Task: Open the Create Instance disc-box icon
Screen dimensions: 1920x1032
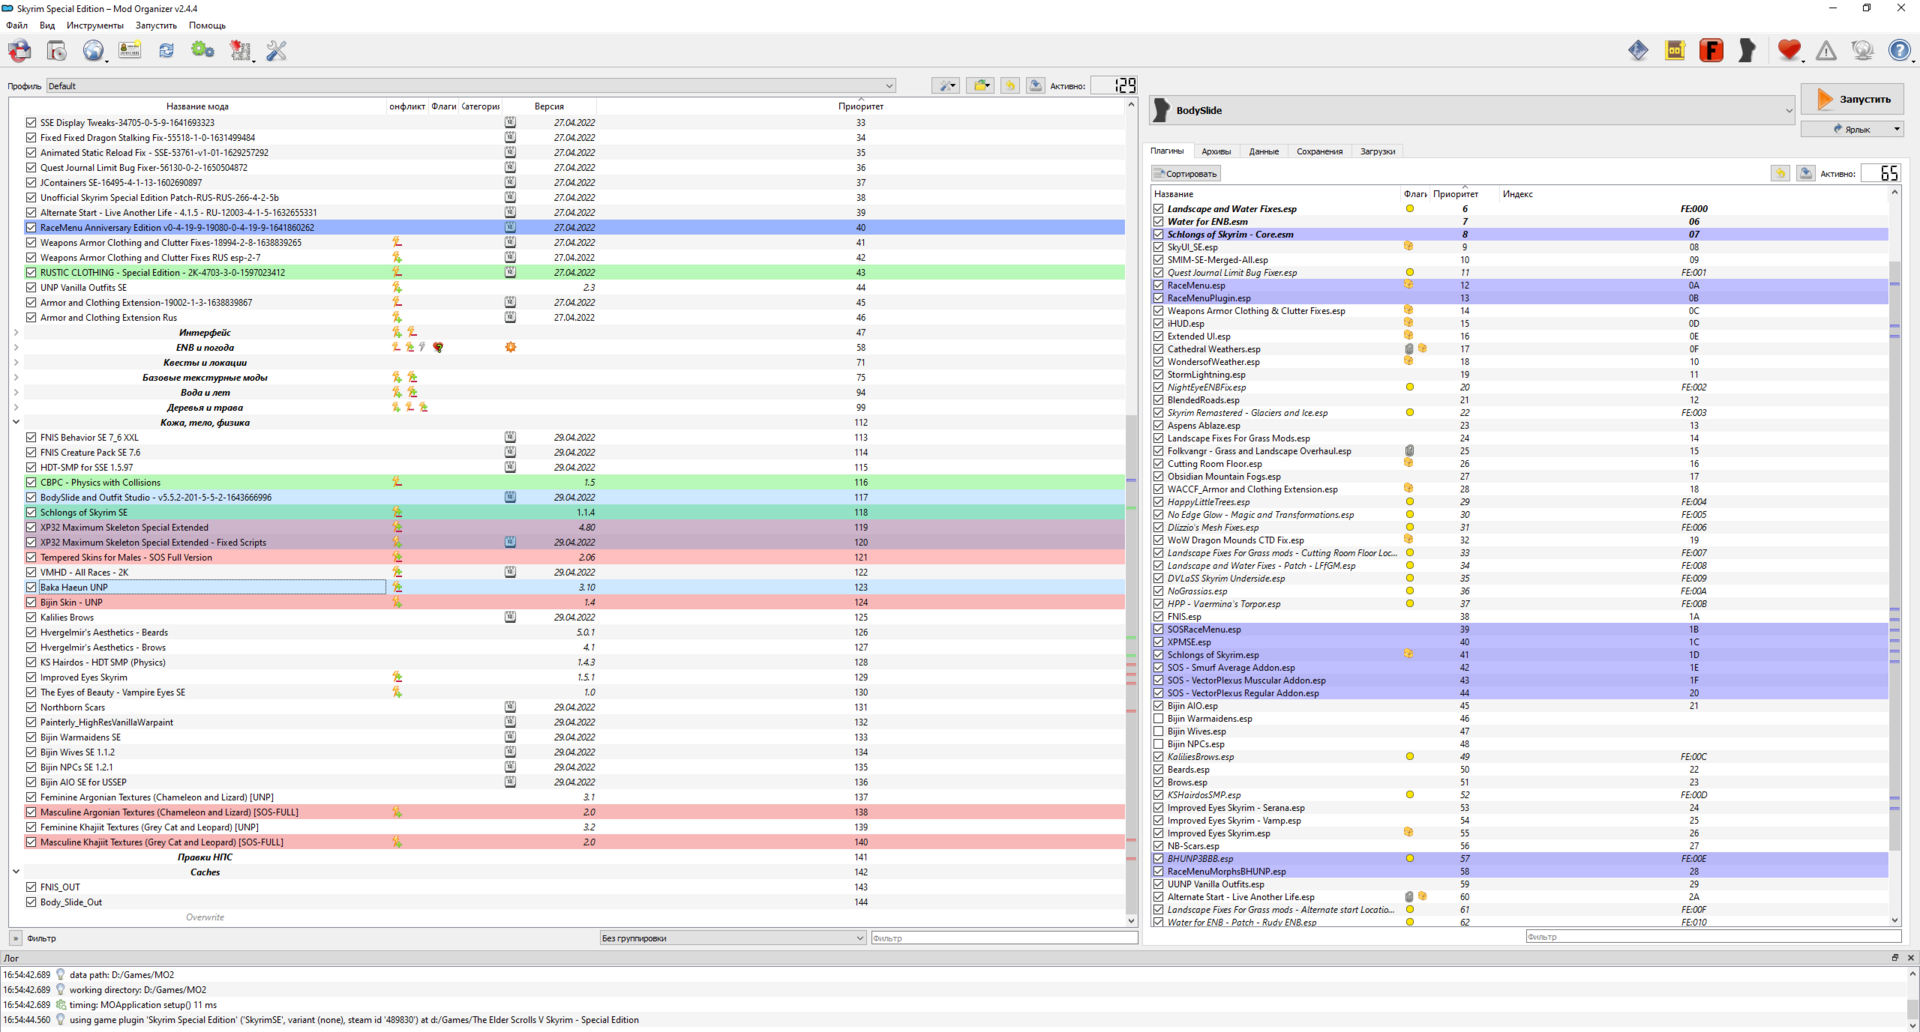Action: tap(20, 50)
